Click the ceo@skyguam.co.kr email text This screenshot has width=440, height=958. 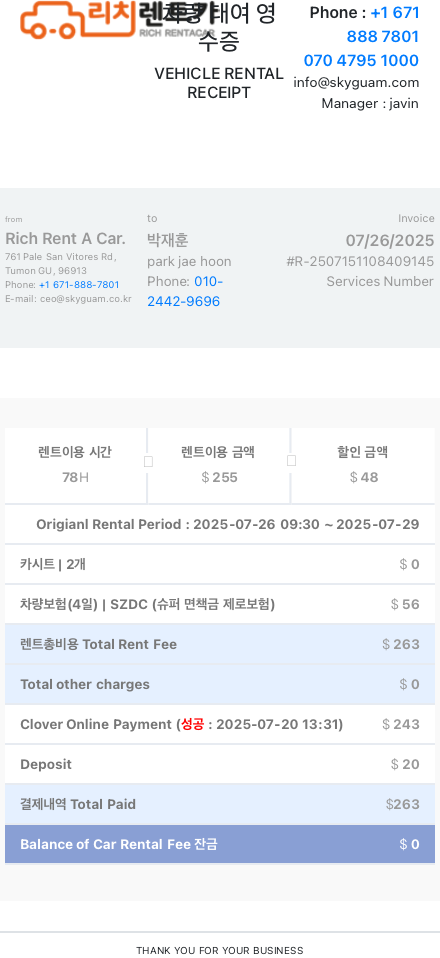pyautogui.click(x=86, y=299)
